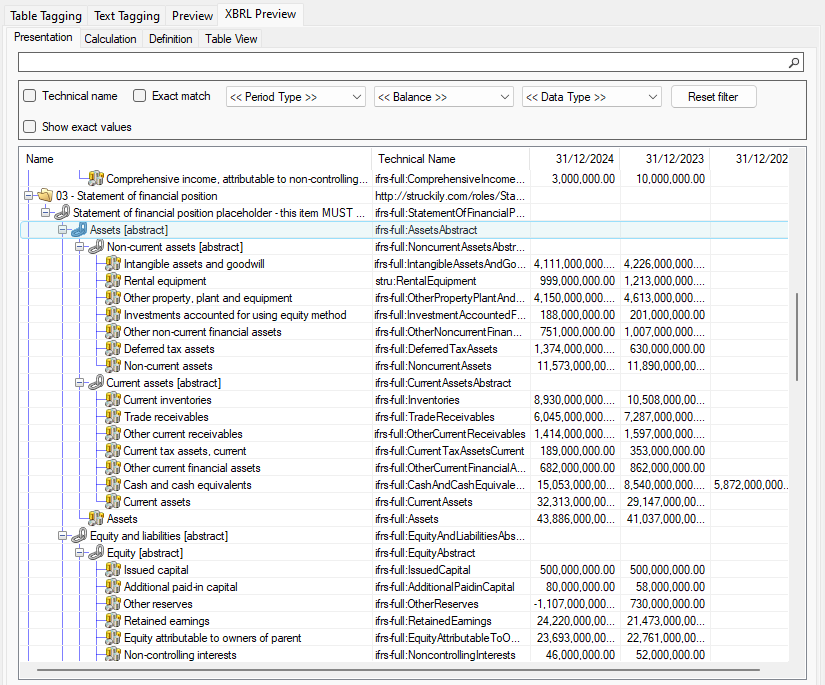Viewport: 825px width, 685px height.
Task: Click the Equity and liabilities [abstract] icon
Action: coord(79,536)
